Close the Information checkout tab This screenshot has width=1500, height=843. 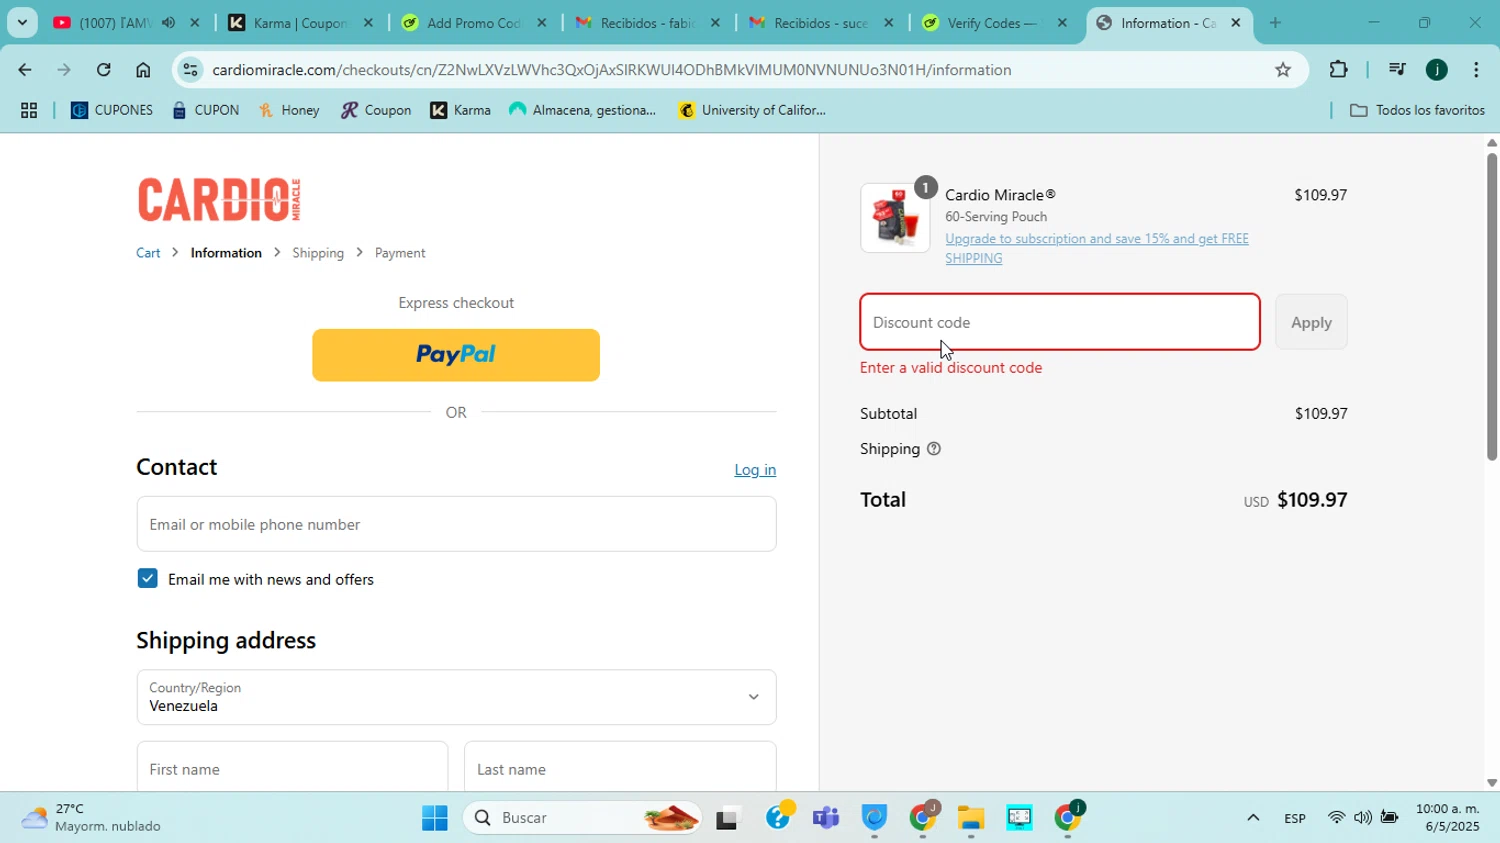point(1236,22)
